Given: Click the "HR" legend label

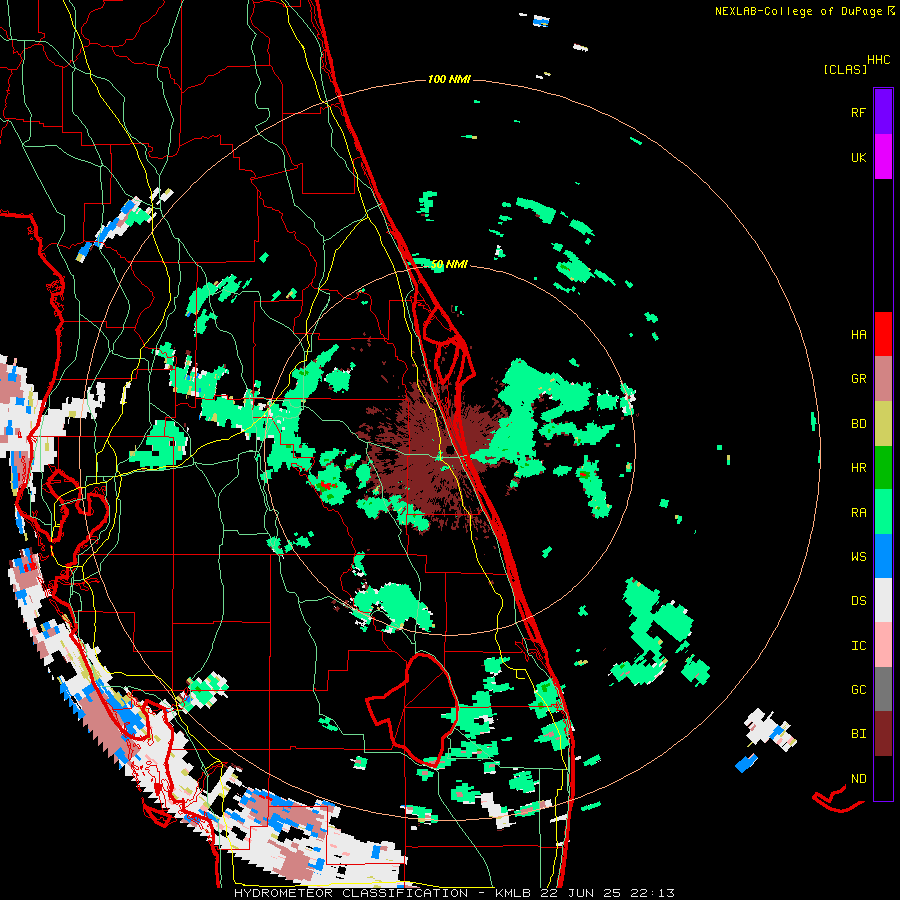Looking at the screenshot, I should tap(858, 468).
